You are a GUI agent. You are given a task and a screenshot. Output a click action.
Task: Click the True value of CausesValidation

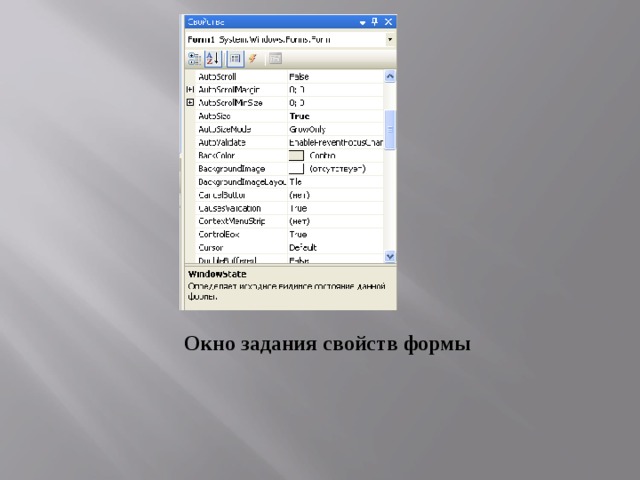point(298,208)
